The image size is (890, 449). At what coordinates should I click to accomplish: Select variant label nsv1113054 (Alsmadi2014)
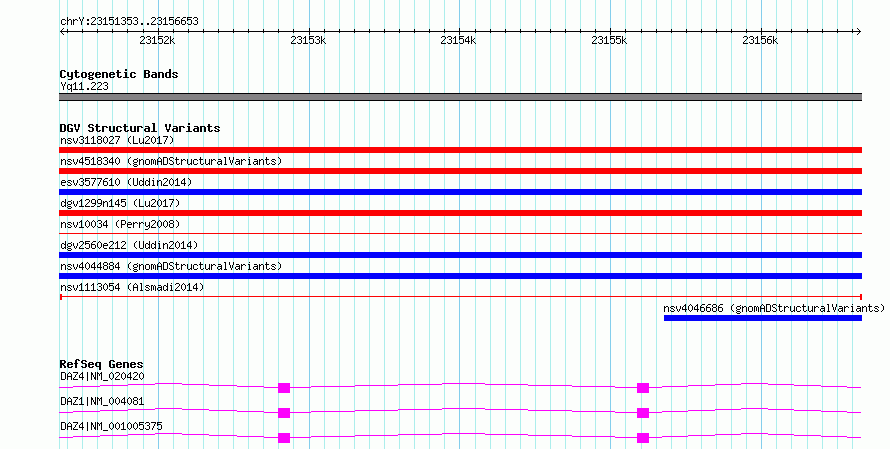132,287
